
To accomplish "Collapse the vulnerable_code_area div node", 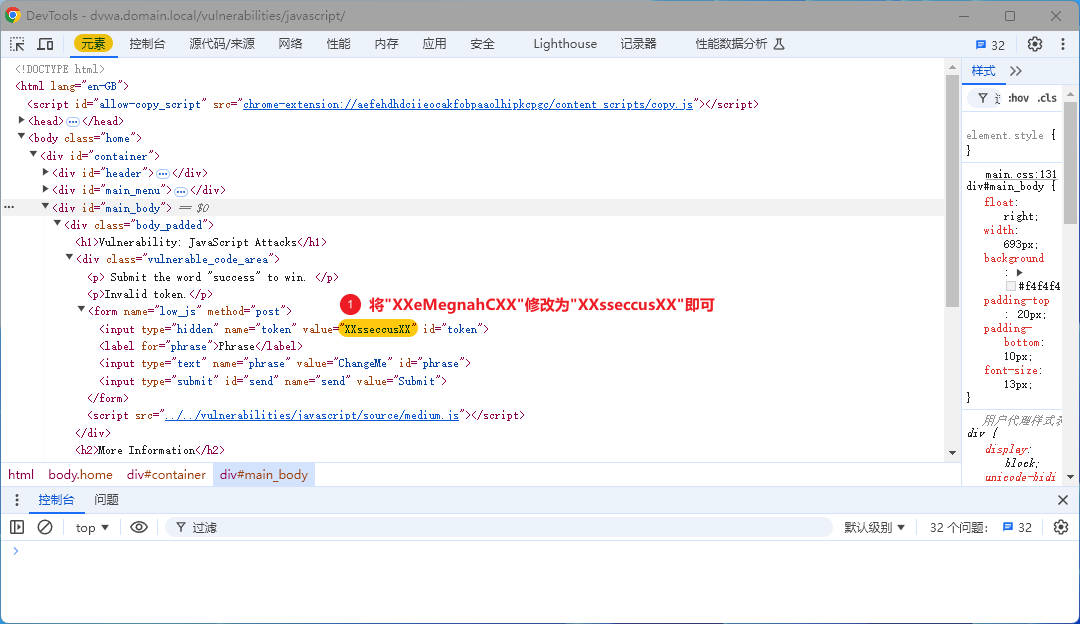I will pos(69,258).
